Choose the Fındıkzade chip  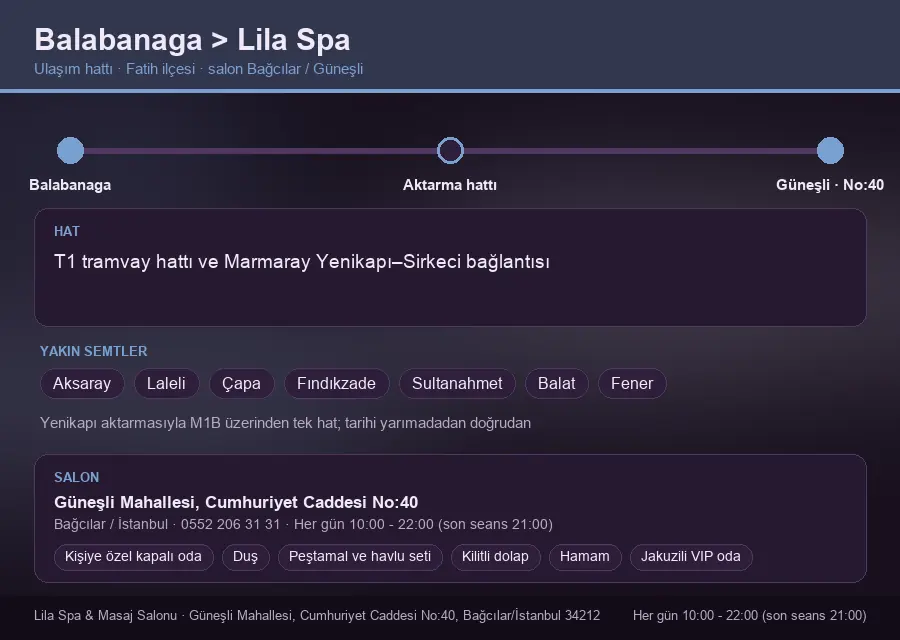(336, 383)
